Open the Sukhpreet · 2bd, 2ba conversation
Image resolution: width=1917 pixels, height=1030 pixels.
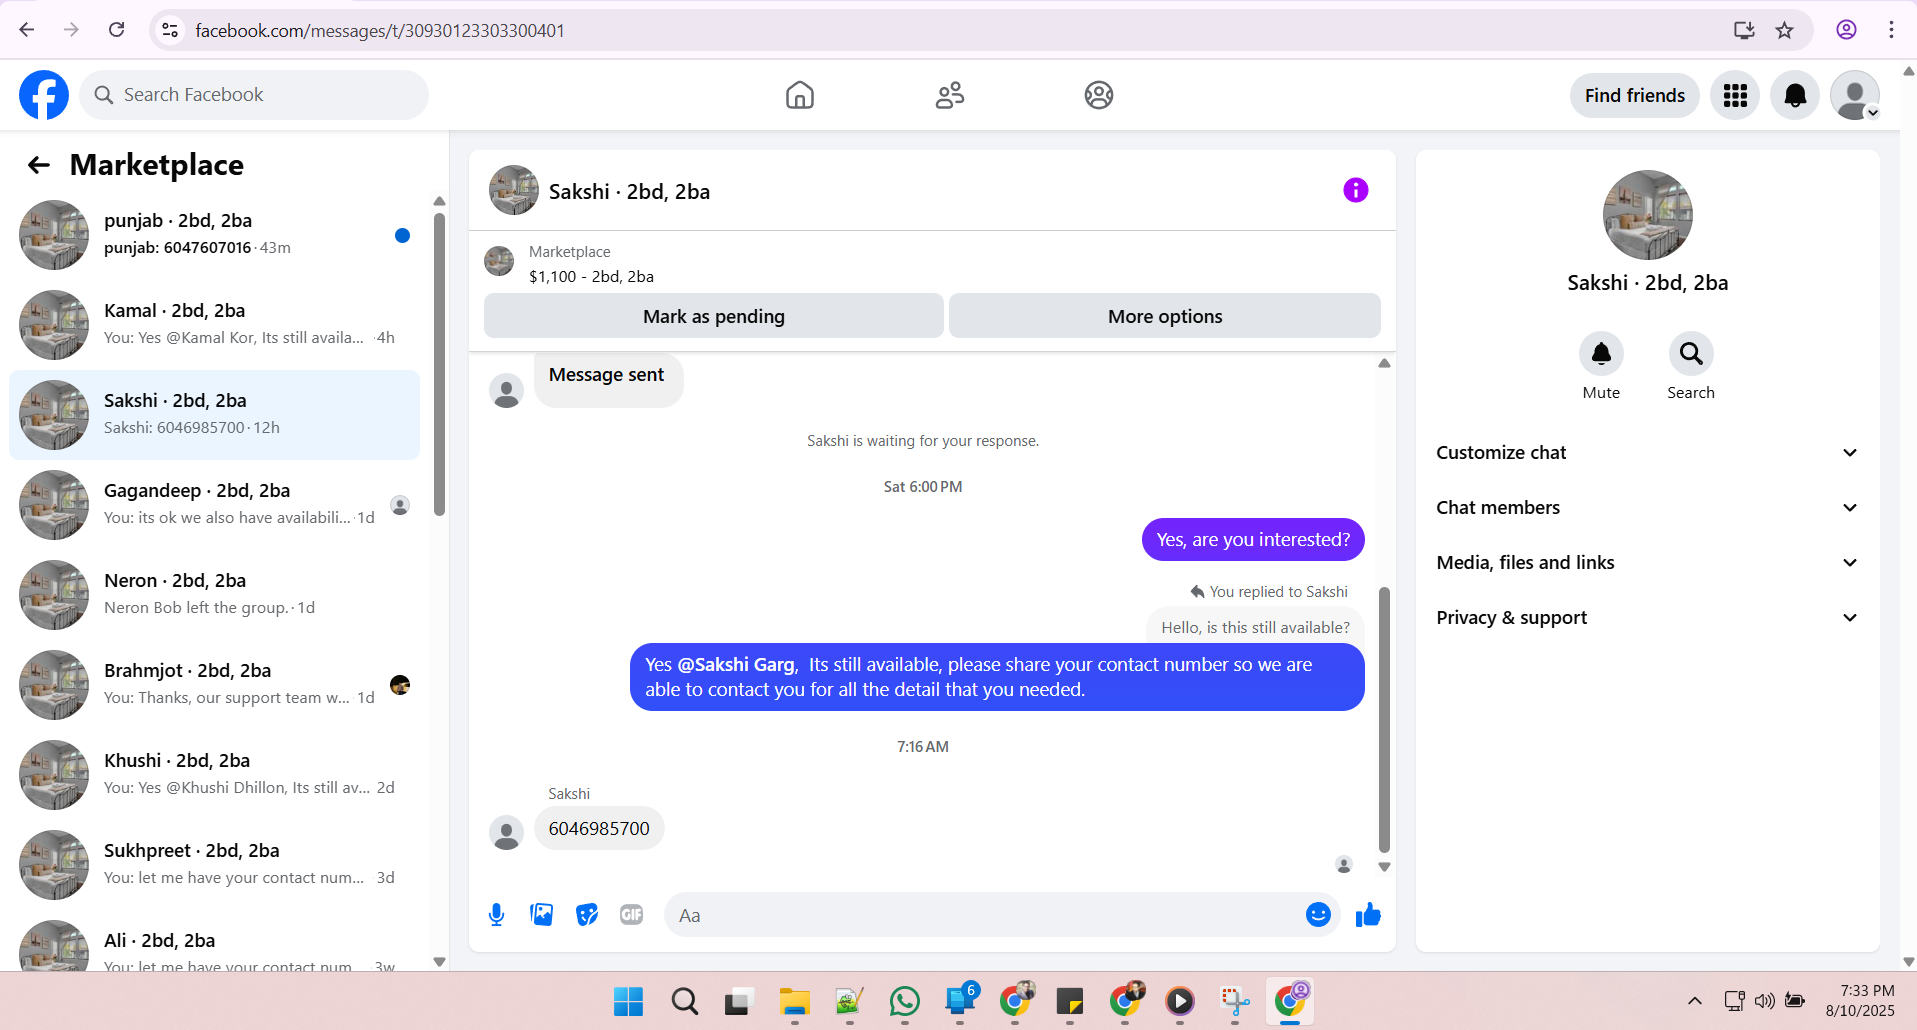point(215,865)
